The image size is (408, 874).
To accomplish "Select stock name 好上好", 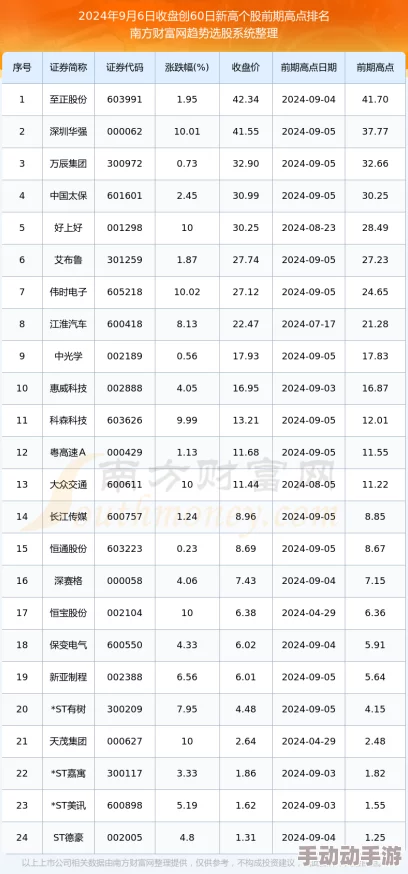I will [69, 228].
